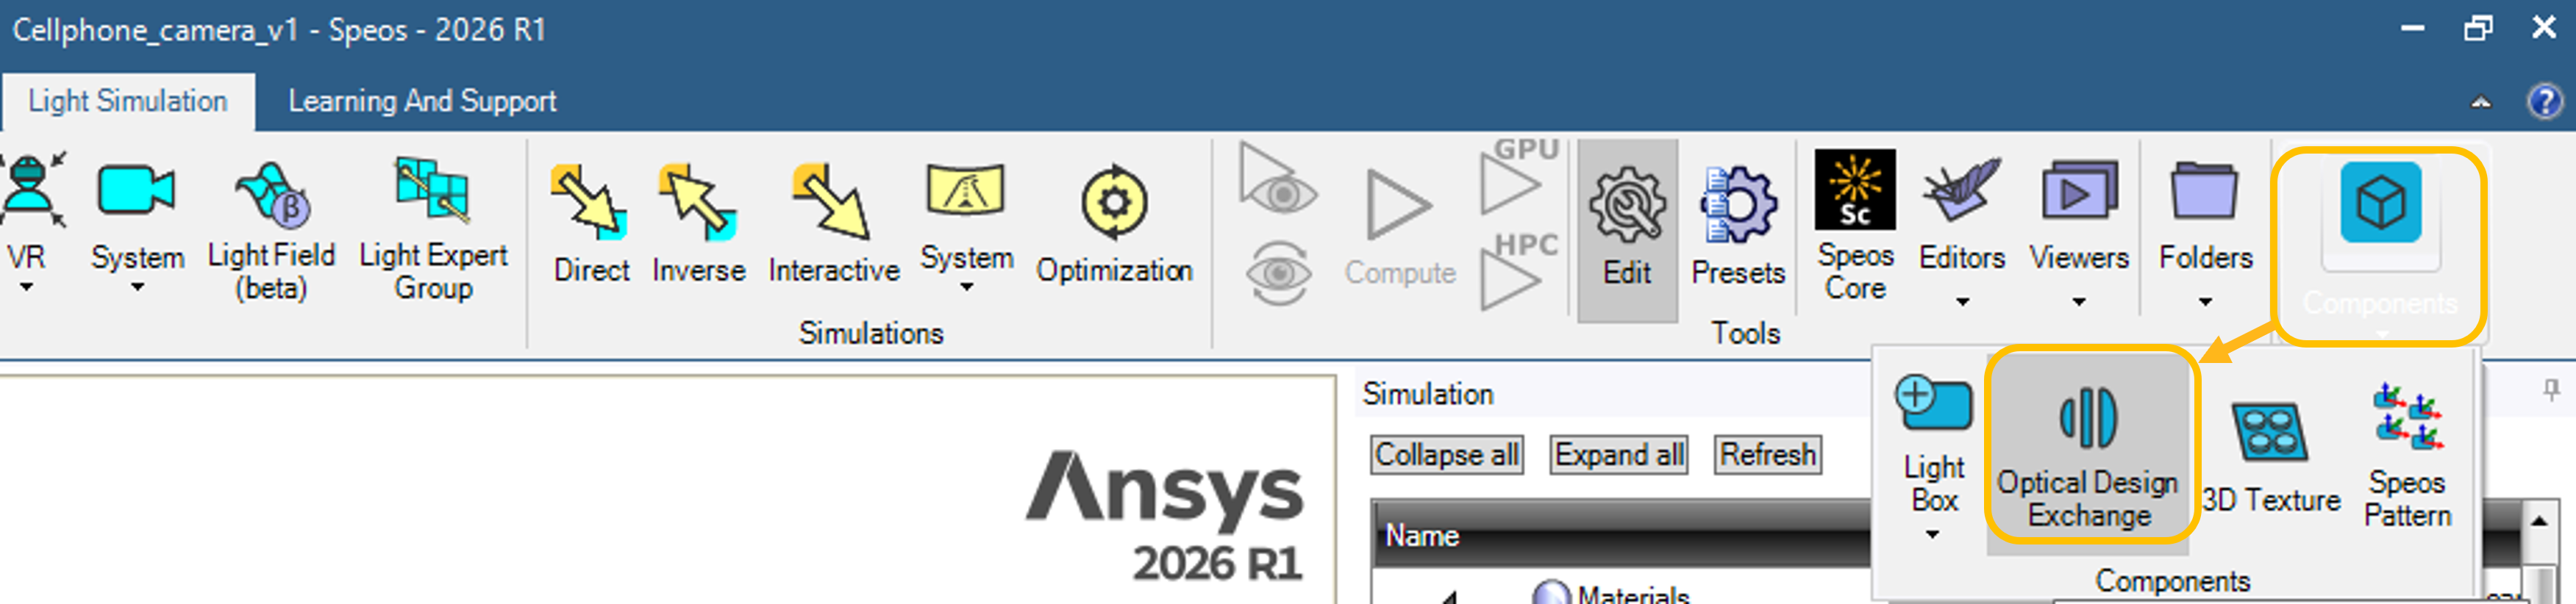
Task: Expand the Folders dropdown arrow
Action: (2205, 302)
